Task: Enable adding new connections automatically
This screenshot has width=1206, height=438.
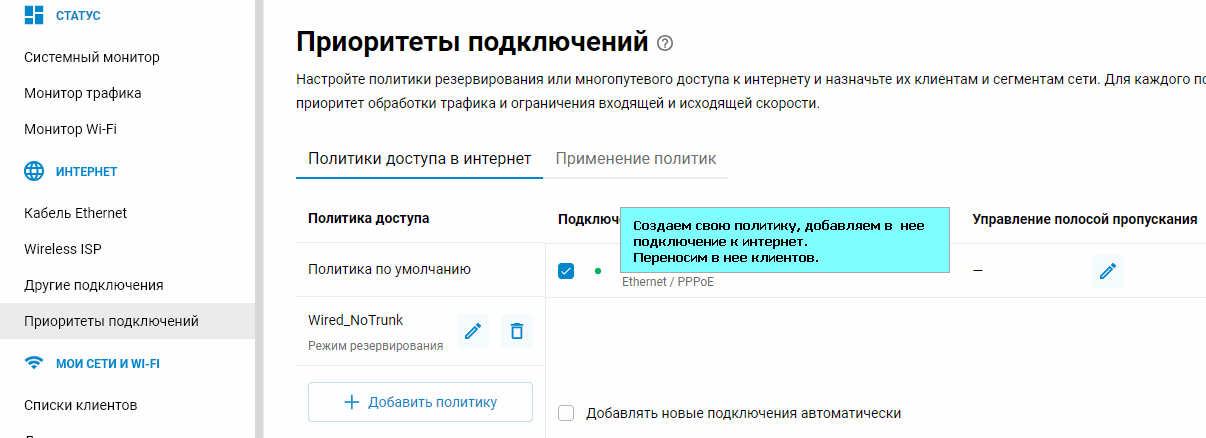Action: 566,413
